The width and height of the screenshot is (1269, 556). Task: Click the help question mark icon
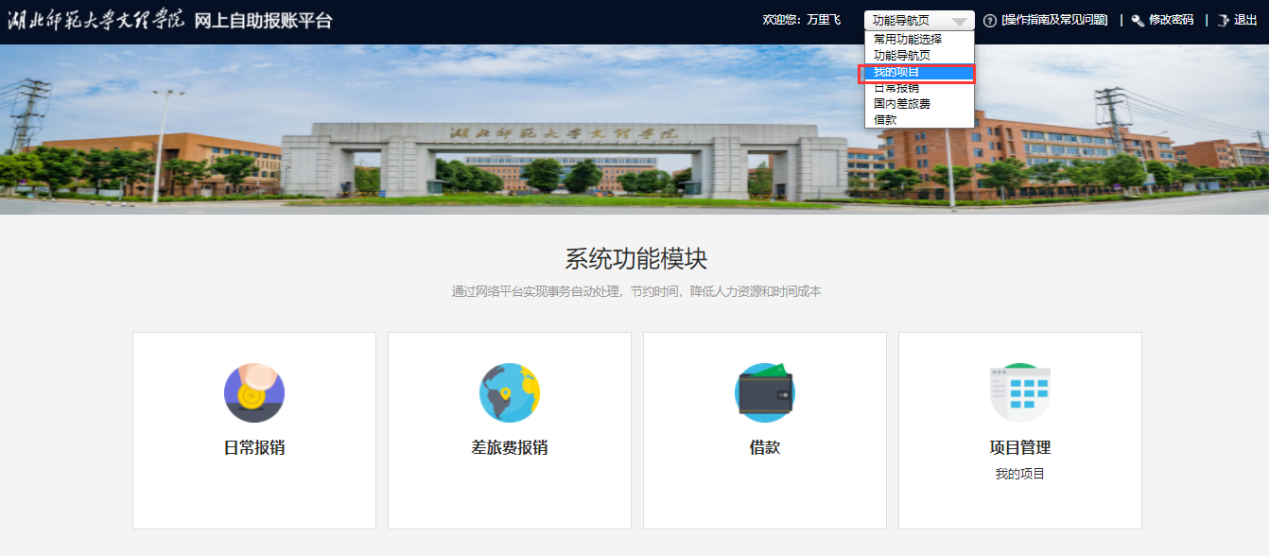[990, 20]
